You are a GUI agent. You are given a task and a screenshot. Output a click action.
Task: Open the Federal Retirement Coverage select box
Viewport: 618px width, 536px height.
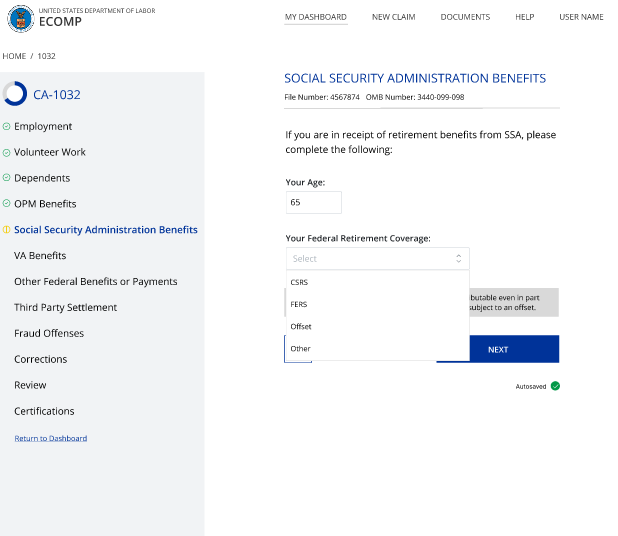coord(377,259)
